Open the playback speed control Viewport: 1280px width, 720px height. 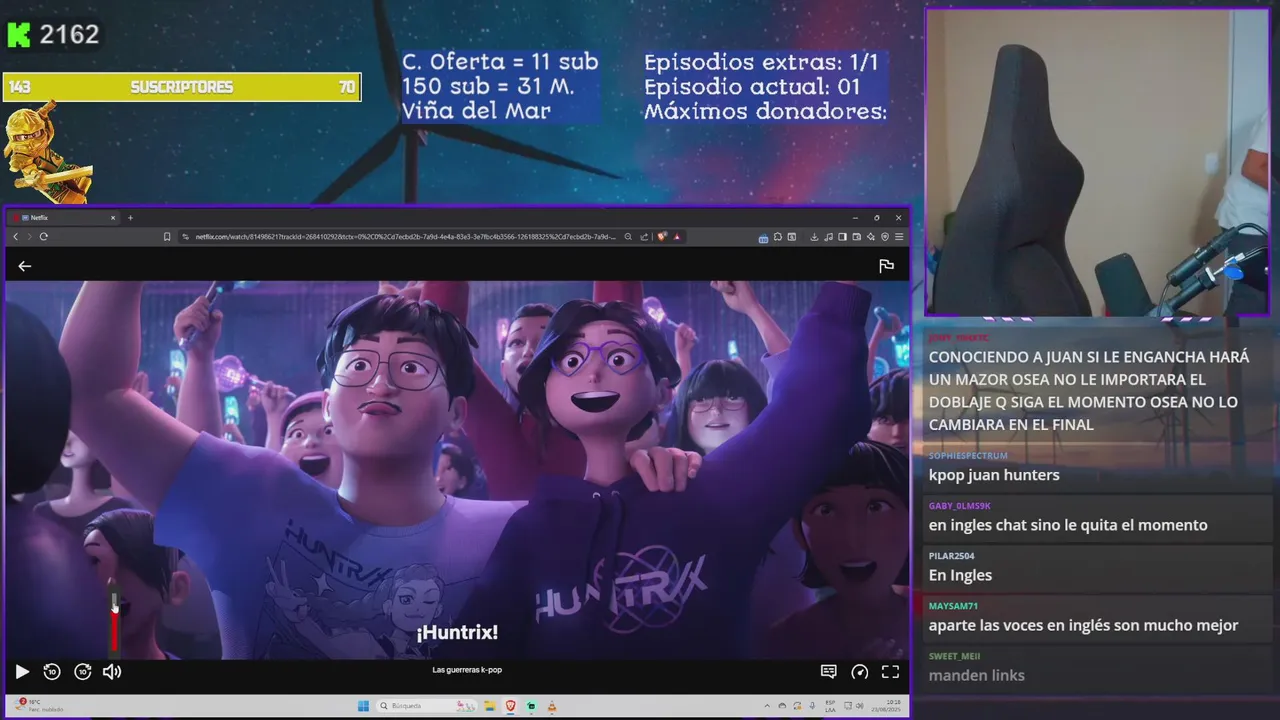859,672
